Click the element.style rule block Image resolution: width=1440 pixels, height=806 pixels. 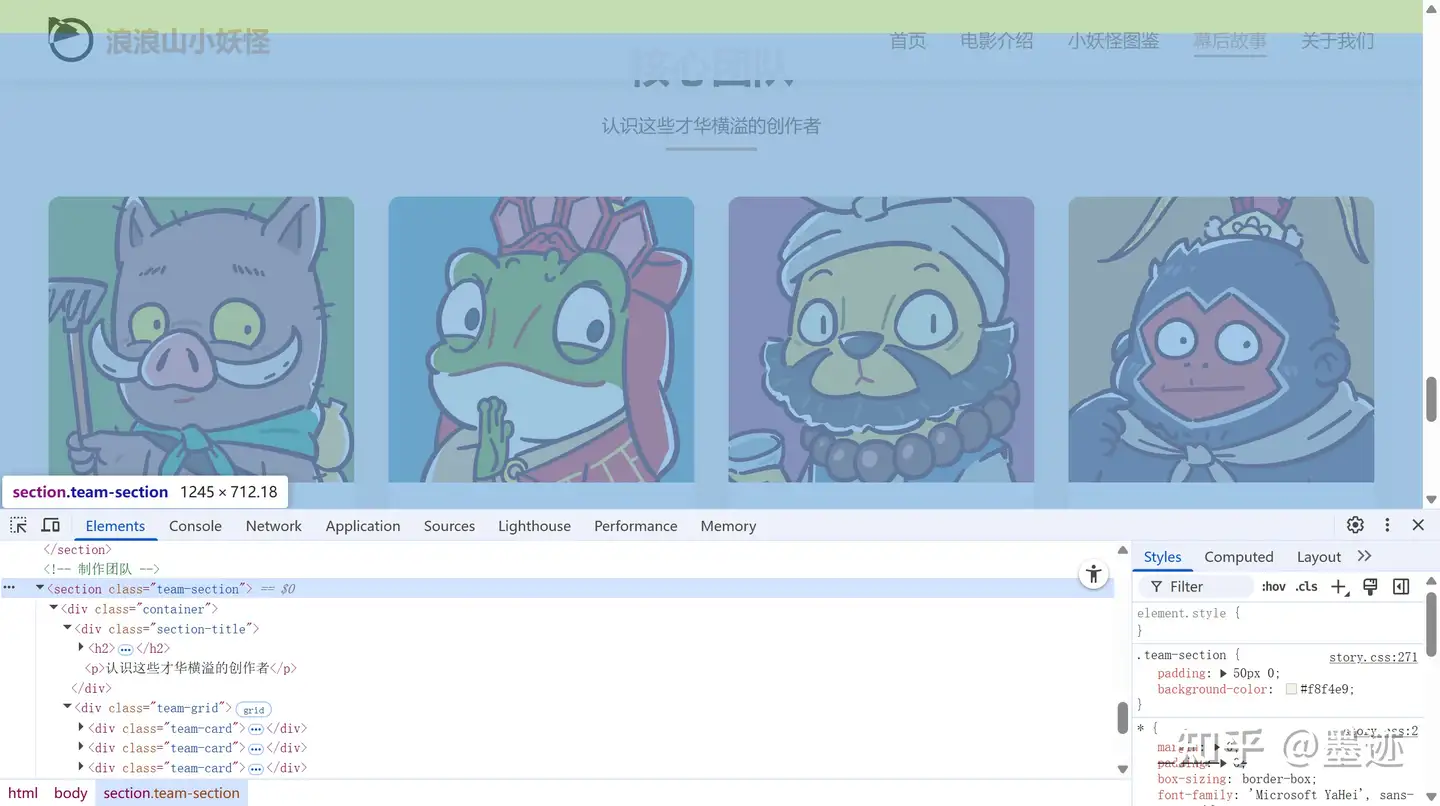point(1278,622)
